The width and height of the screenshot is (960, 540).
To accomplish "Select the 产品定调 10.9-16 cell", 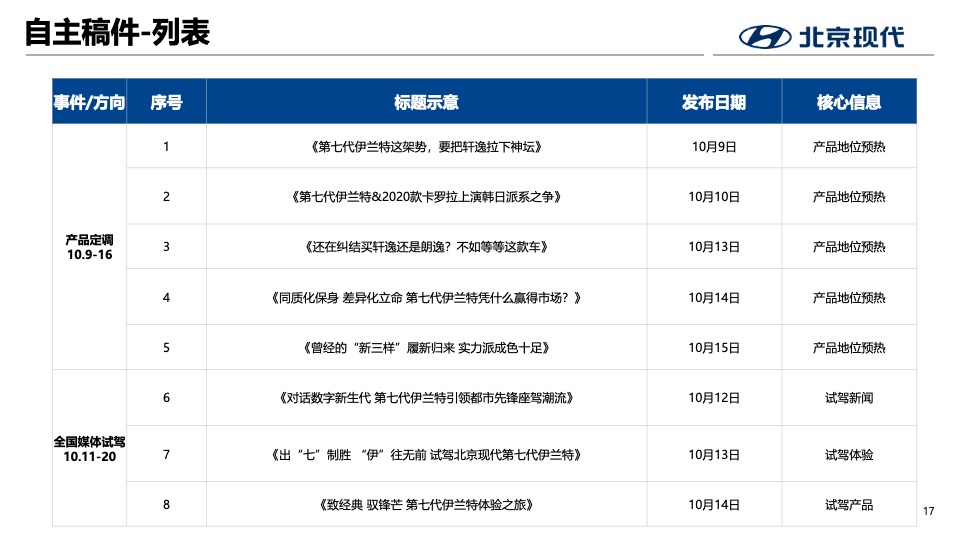I will [89, 247].
